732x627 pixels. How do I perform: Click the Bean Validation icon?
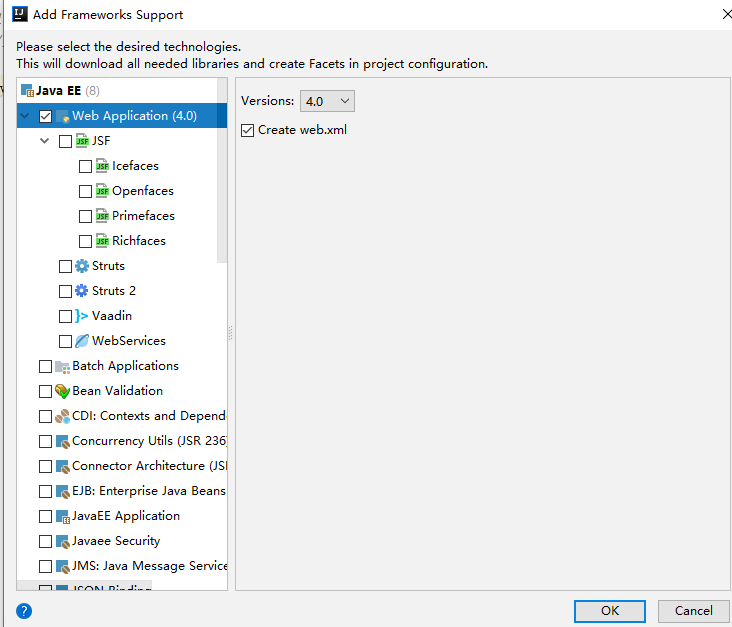62,391
